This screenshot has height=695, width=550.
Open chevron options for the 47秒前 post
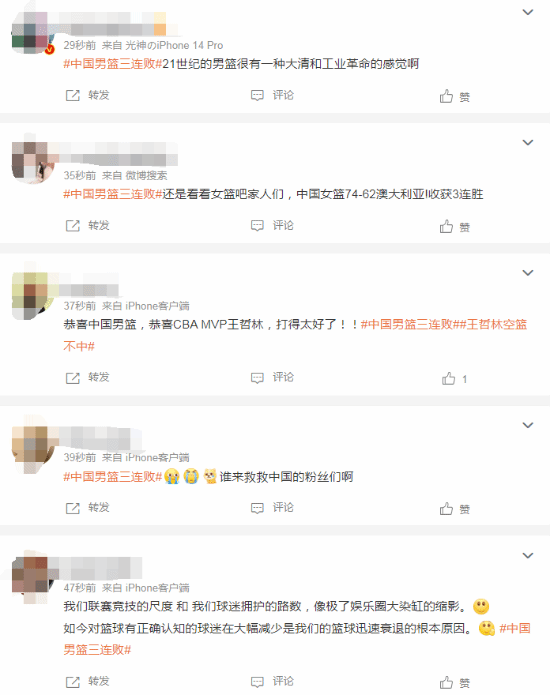point(527,555)
